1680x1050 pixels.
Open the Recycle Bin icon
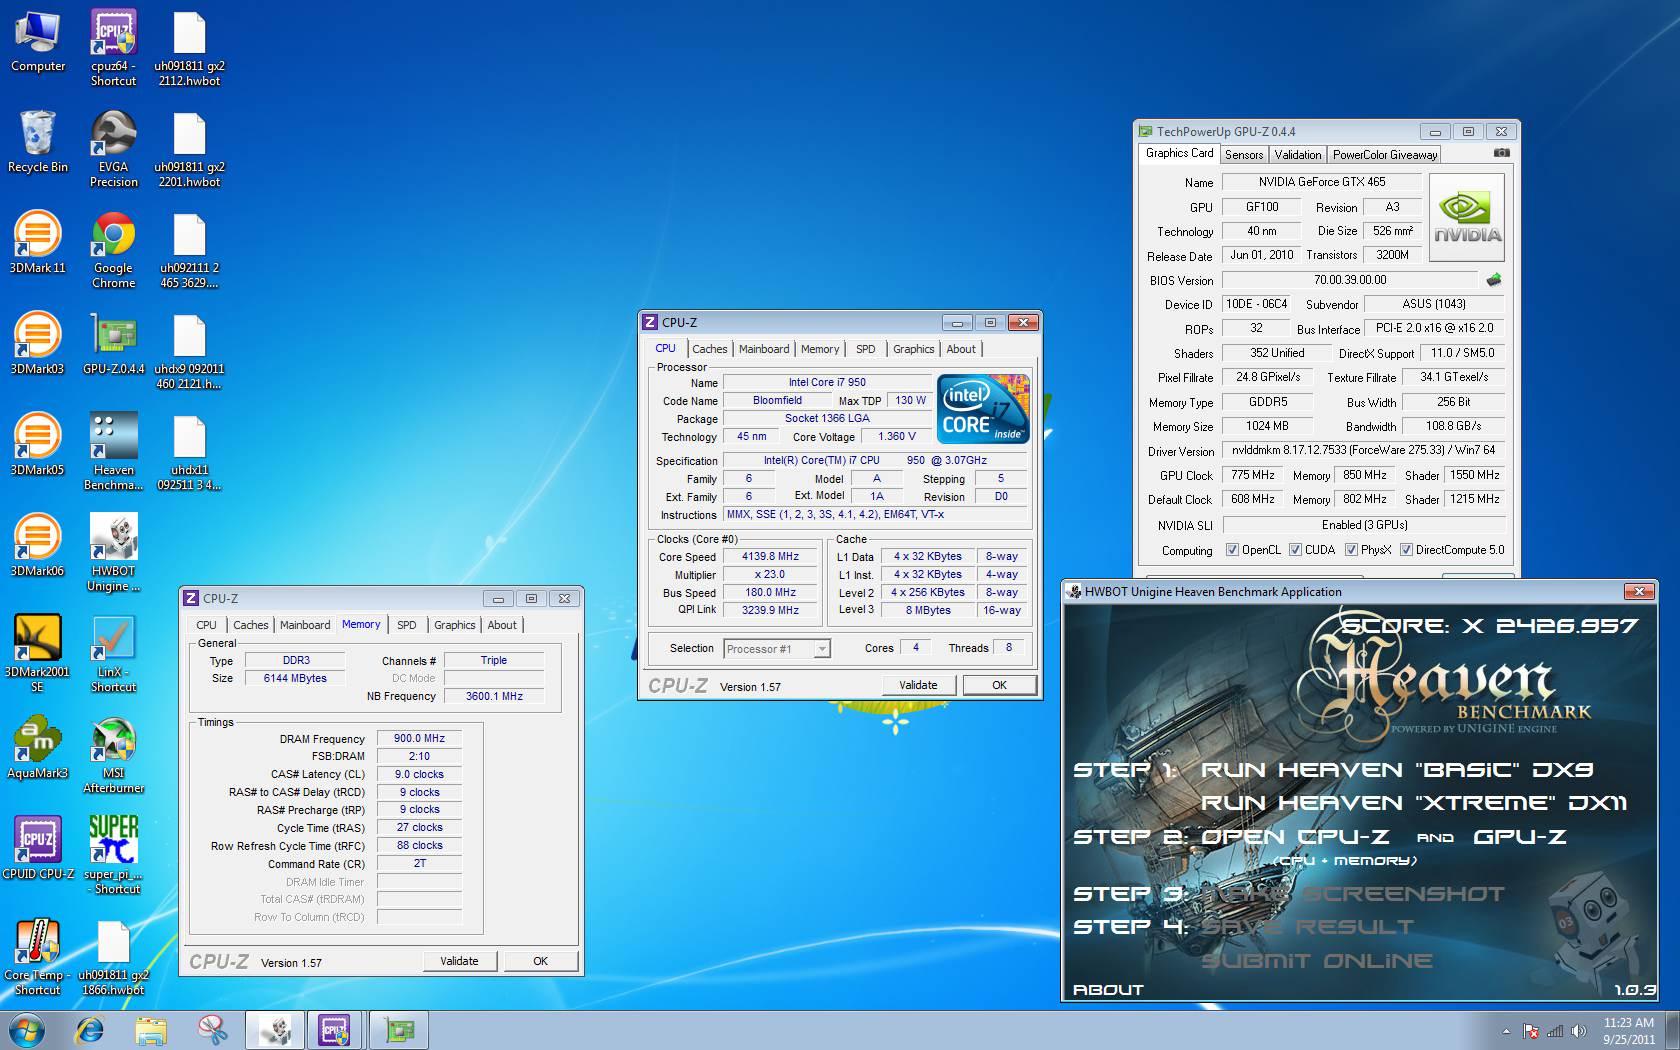pos(38,142)
